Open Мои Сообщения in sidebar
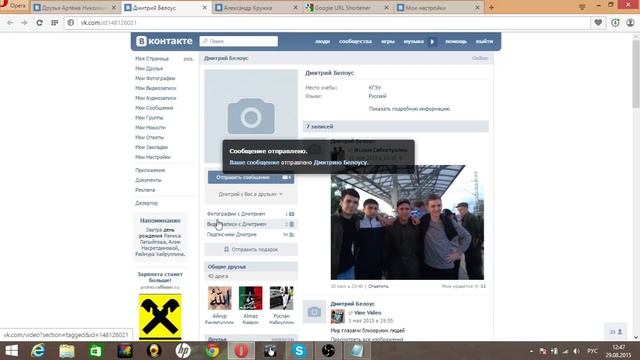This screenshot has height=360, width=640. click(154, 108)
